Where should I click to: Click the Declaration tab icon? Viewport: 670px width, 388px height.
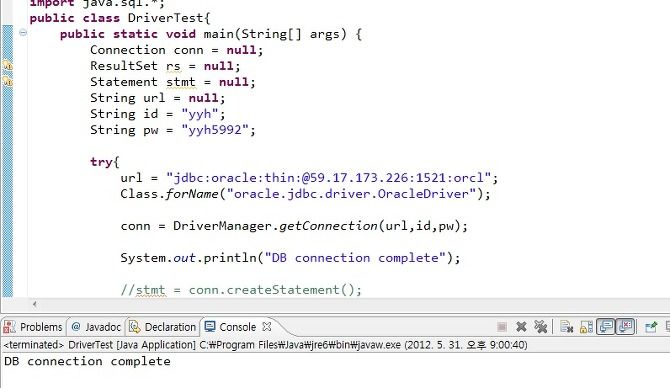(135, 327)
